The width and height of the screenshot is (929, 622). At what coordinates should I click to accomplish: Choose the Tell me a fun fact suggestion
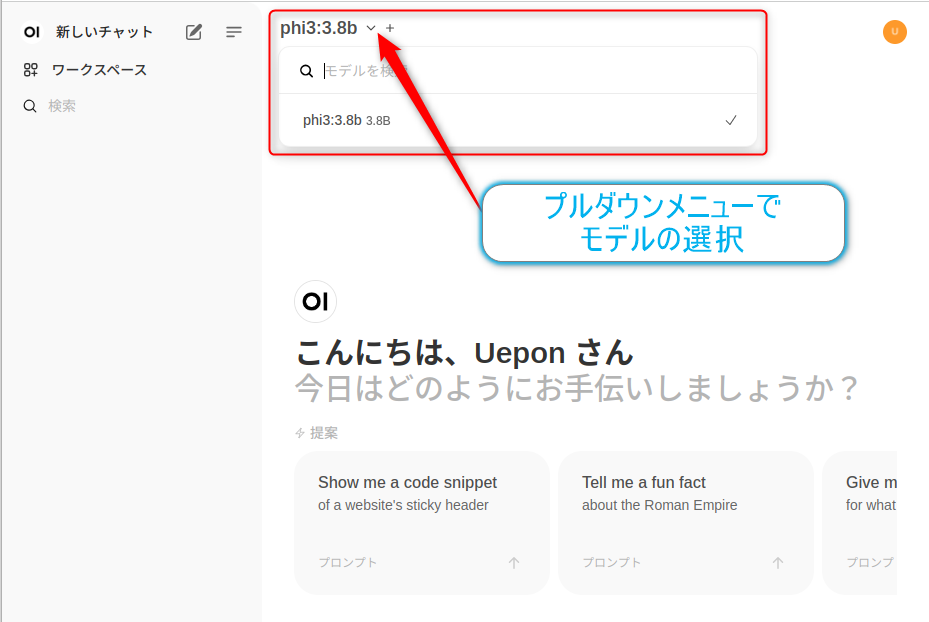[685, 522]
